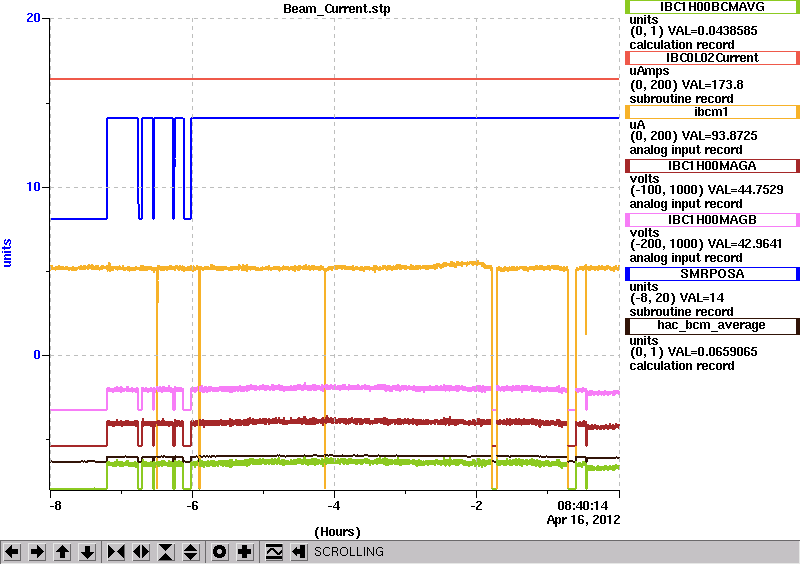Click the -2 hours x-axis tick label
800x564 pixels.
tap(476, 506)
